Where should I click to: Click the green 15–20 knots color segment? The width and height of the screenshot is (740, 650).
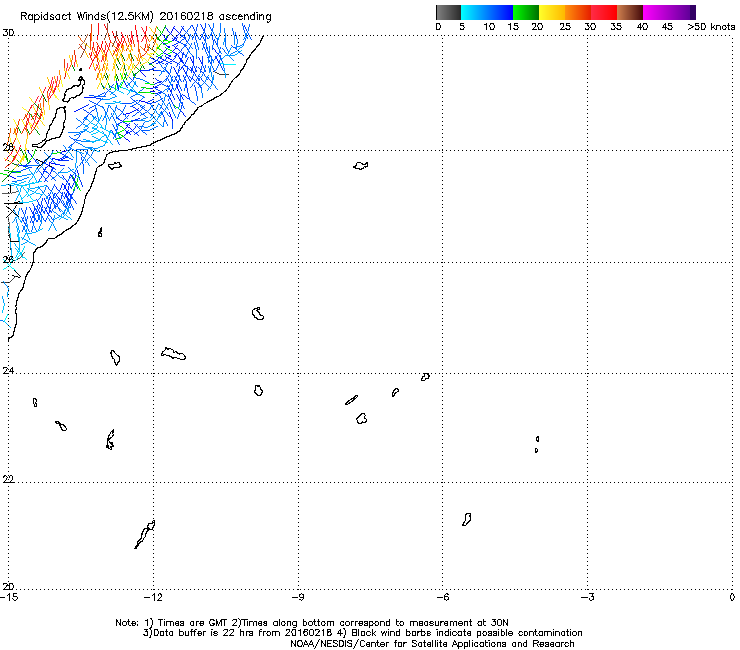[x=526, y=12]
